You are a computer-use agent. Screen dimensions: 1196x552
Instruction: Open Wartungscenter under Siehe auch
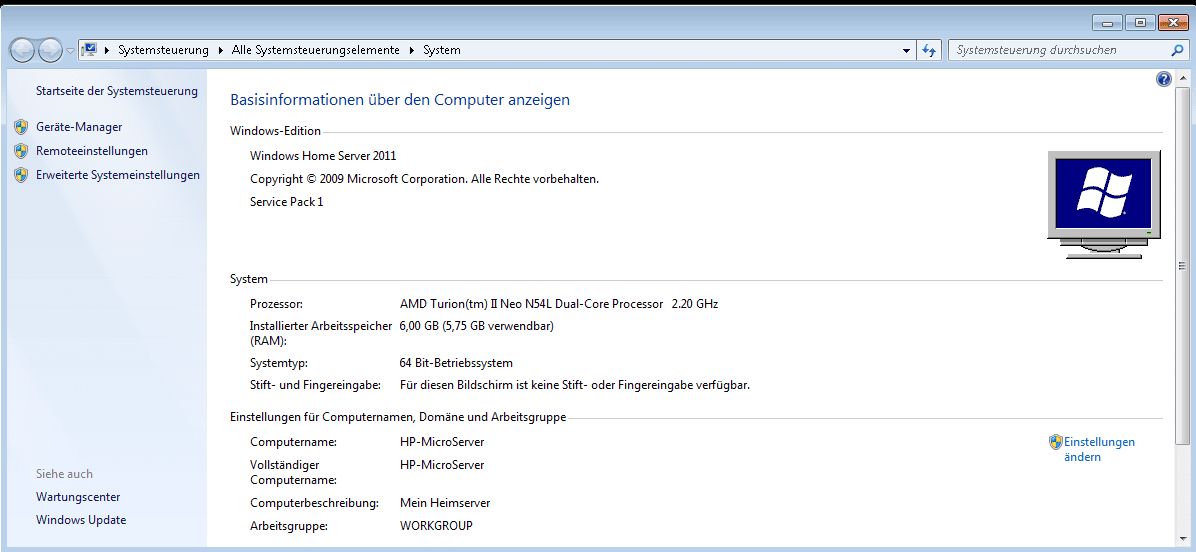tap(78, 497)
